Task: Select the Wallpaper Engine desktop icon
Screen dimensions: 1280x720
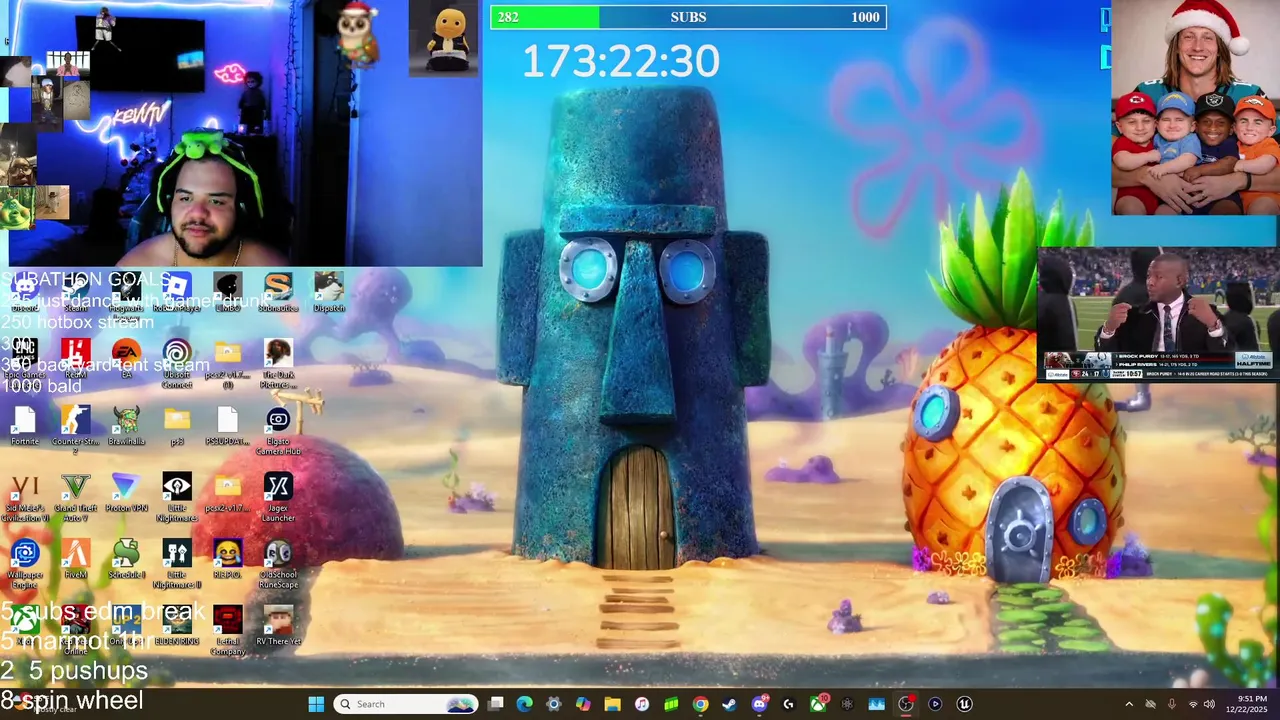Action: coord(24,564)
